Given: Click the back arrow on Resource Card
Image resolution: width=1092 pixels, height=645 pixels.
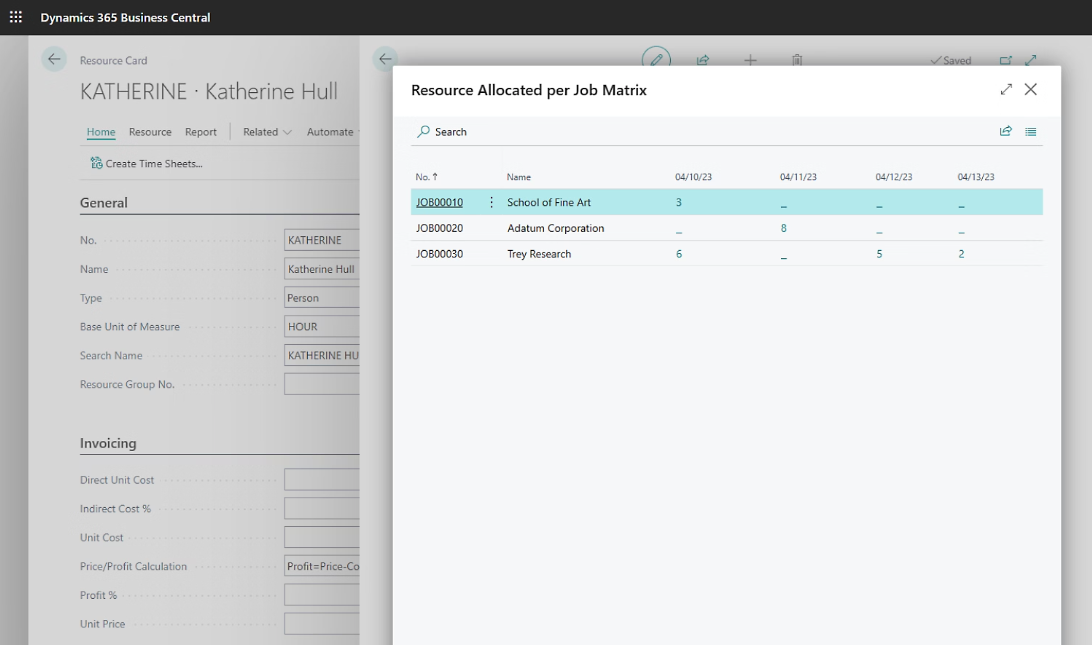Looking at the screenshot, I should 54,60.
